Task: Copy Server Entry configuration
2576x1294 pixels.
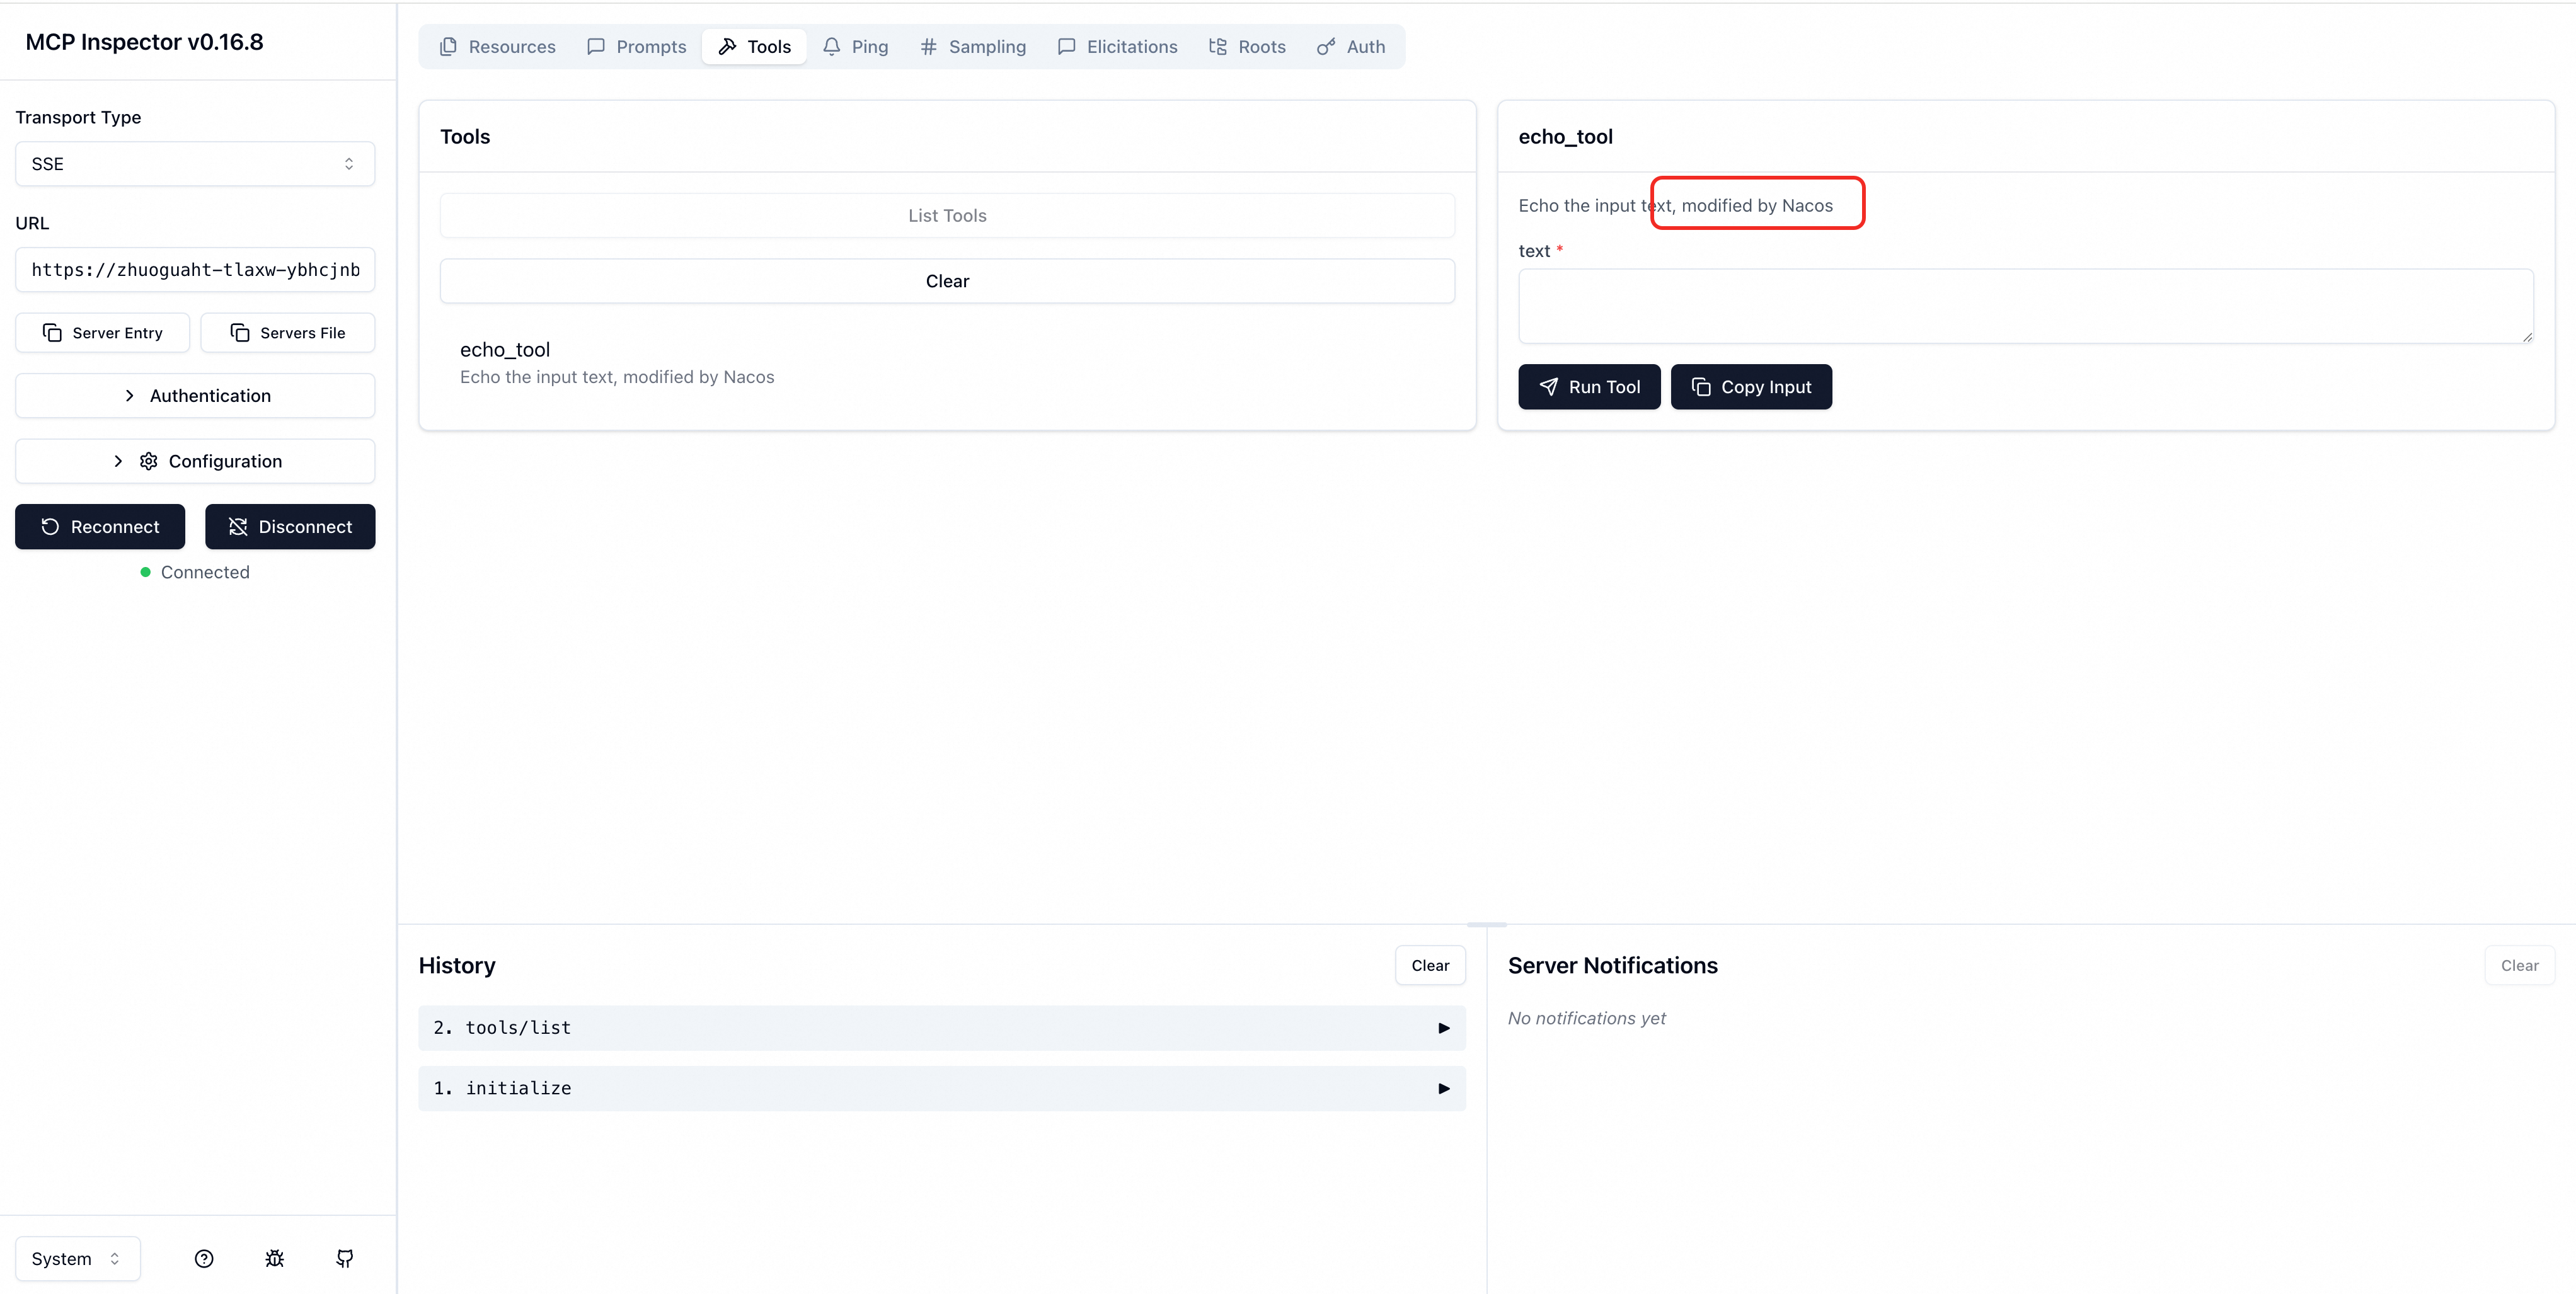Action: pos(102,333)
